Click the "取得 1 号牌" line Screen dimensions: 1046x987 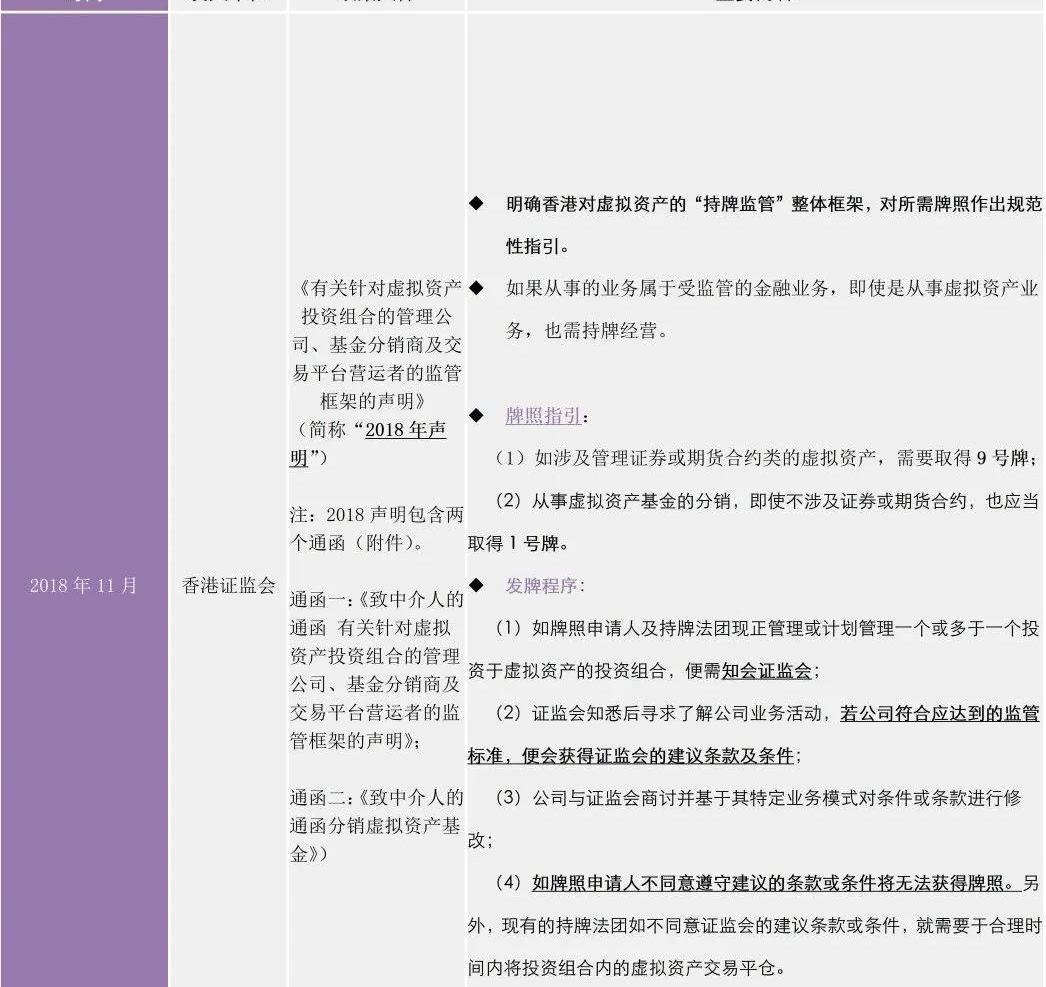pyautogui.click(x=518, y=544)
